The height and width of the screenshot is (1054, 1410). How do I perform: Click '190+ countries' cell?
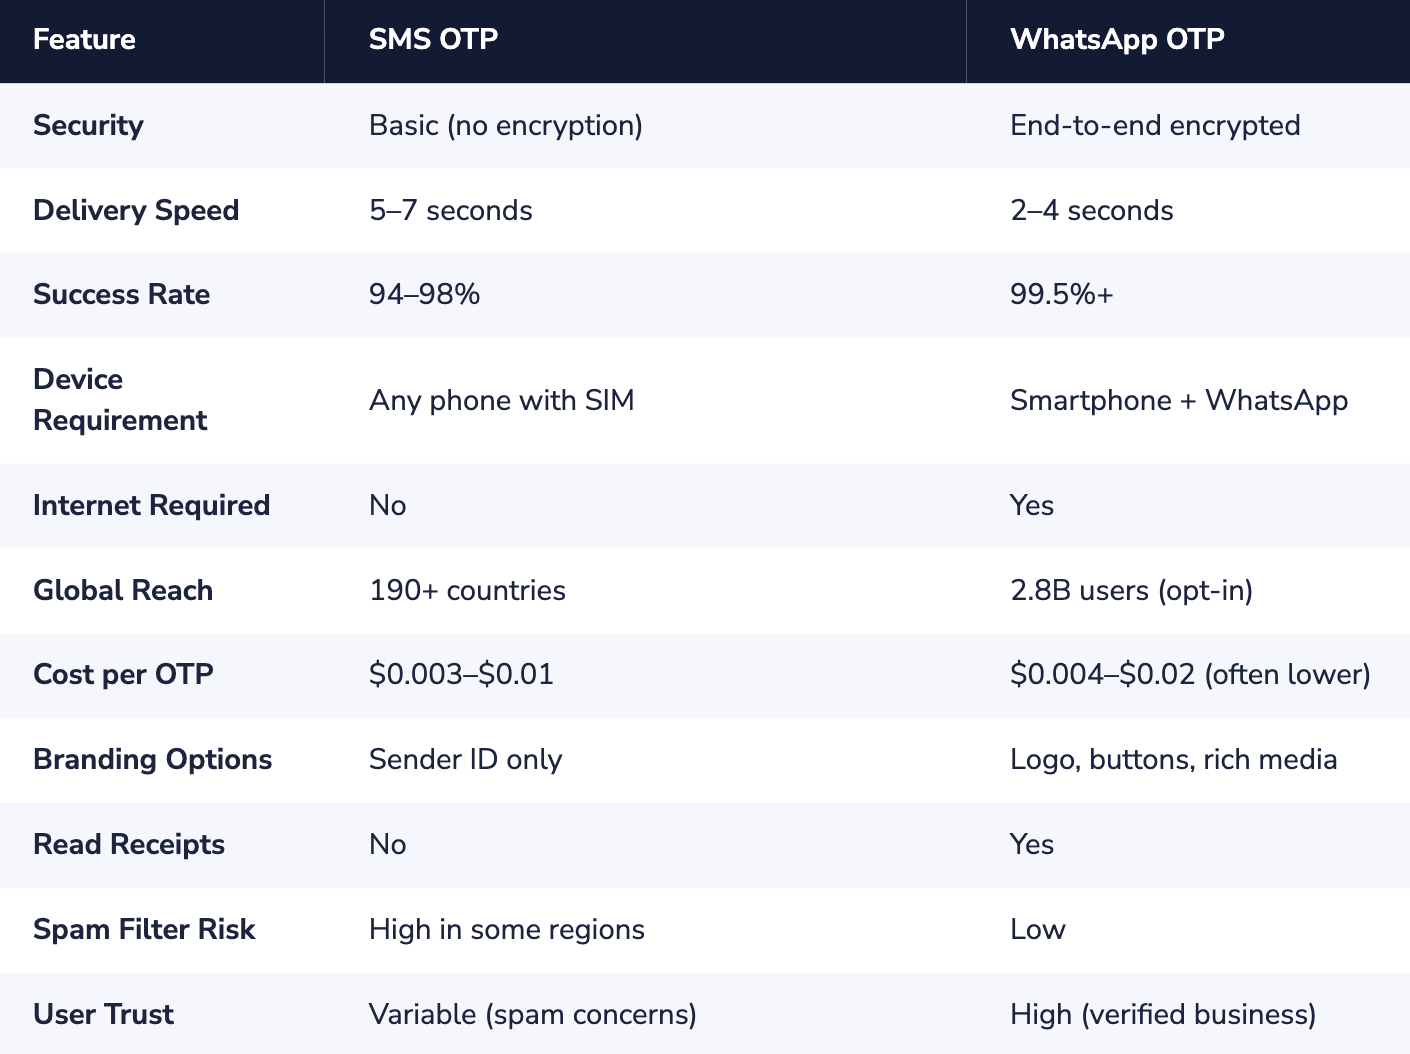[x=467, y=591]
